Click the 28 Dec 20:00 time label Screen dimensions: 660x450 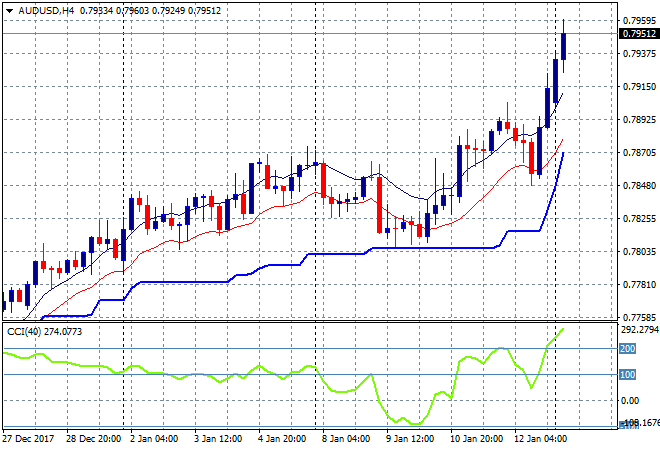click(x=93, y=439)
